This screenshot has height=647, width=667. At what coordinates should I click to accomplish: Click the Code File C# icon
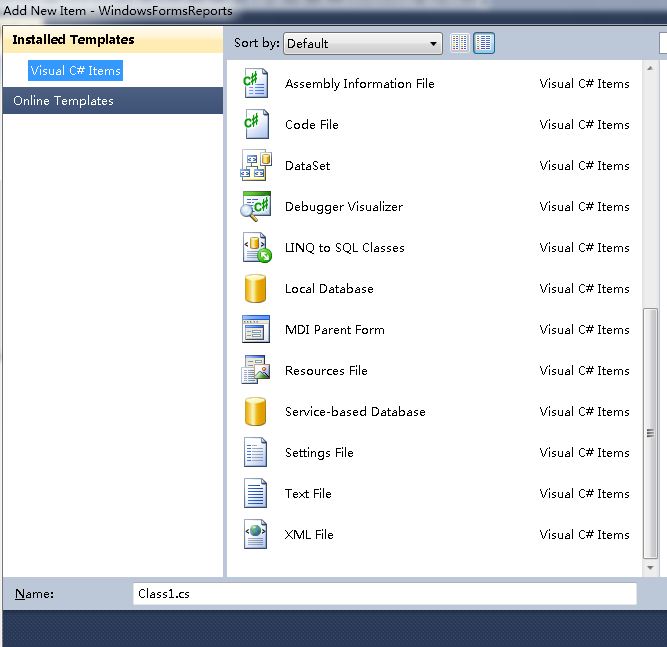click(x=256, y=124)
